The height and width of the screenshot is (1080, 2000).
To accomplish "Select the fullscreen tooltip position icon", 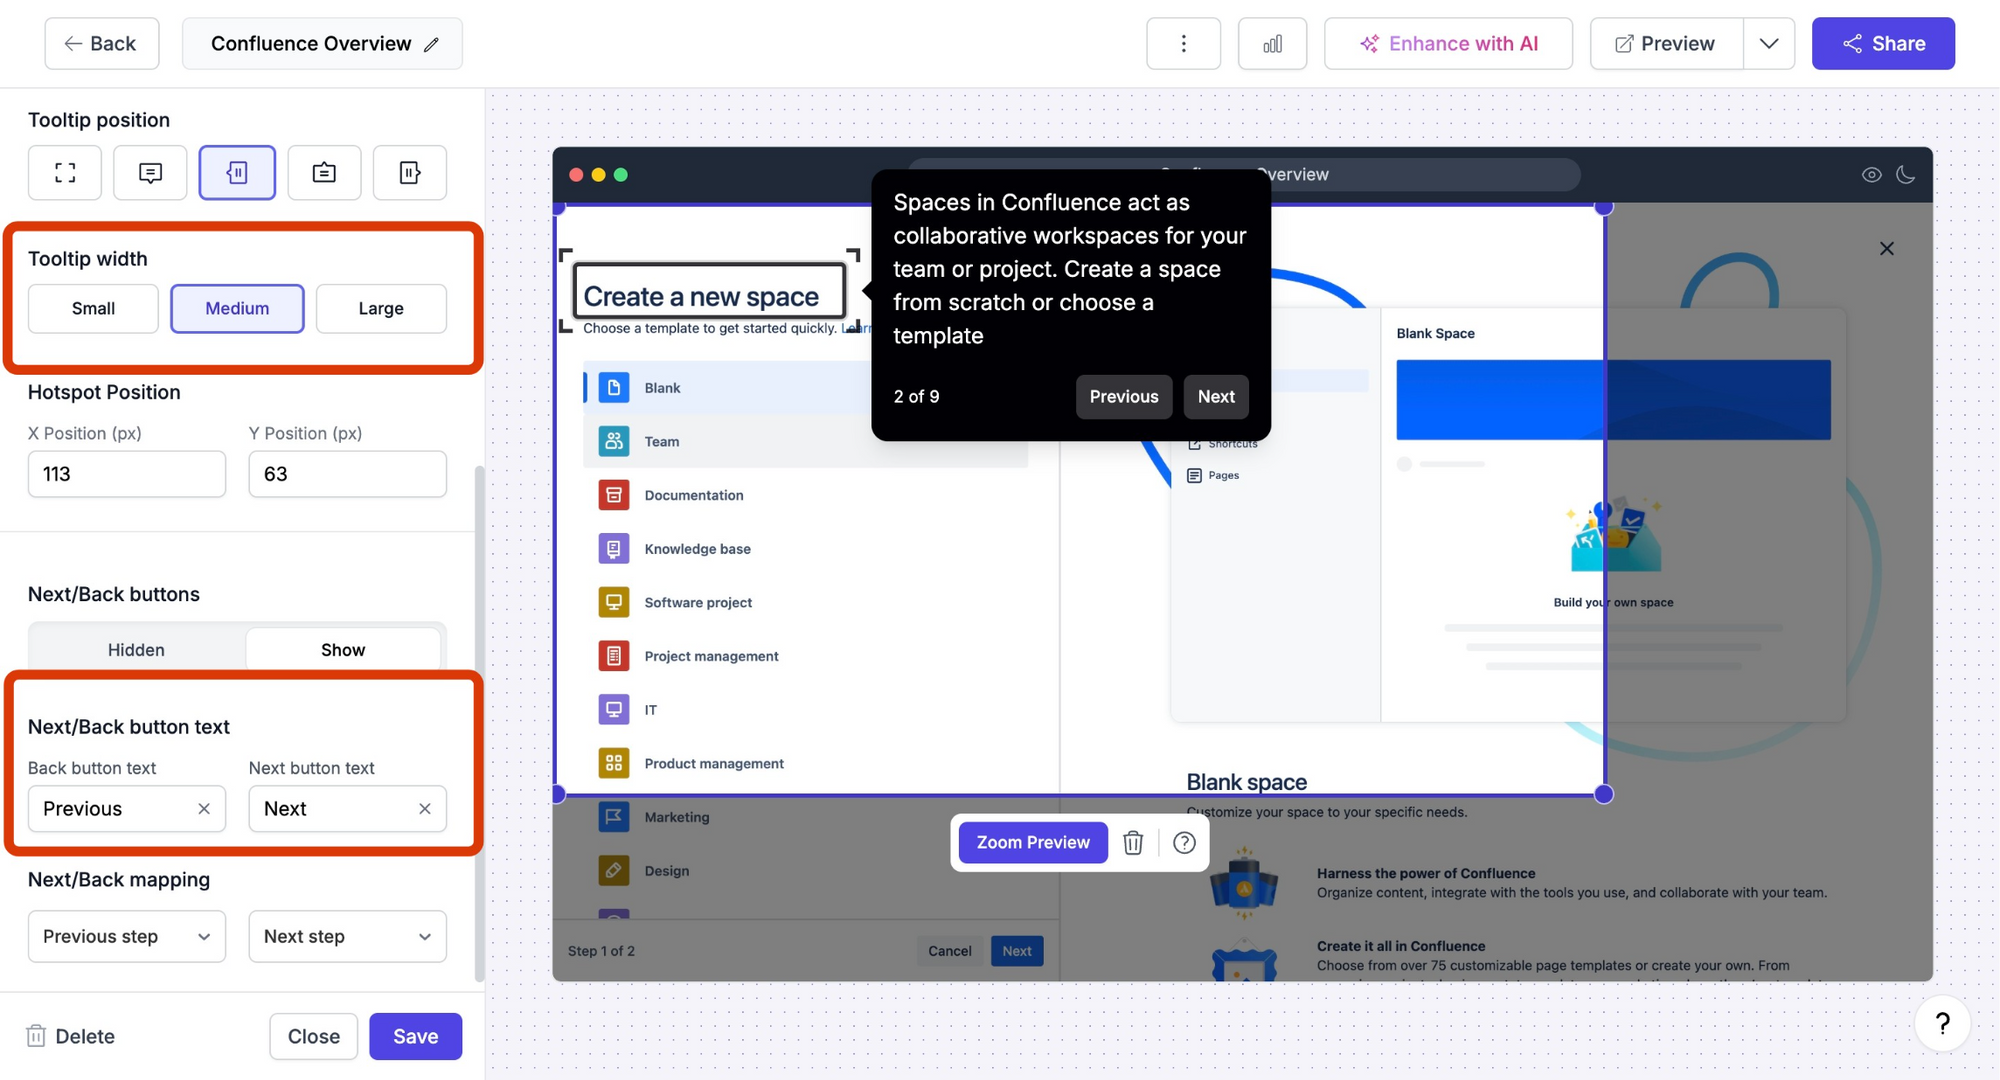I will point(65,172).
